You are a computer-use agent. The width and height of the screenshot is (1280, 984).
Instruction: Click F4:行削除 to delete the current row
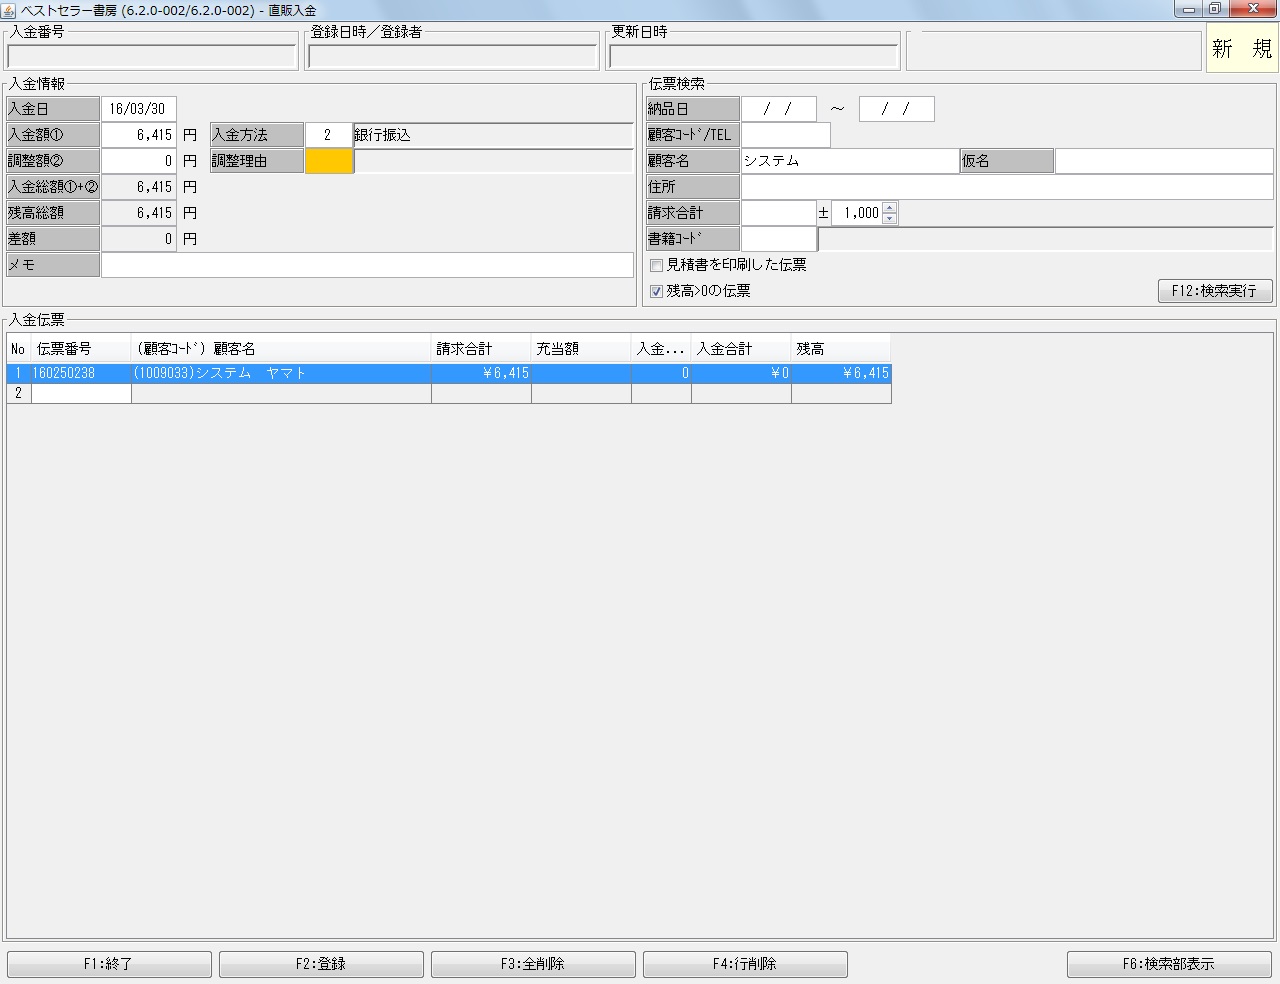(745, 963)
